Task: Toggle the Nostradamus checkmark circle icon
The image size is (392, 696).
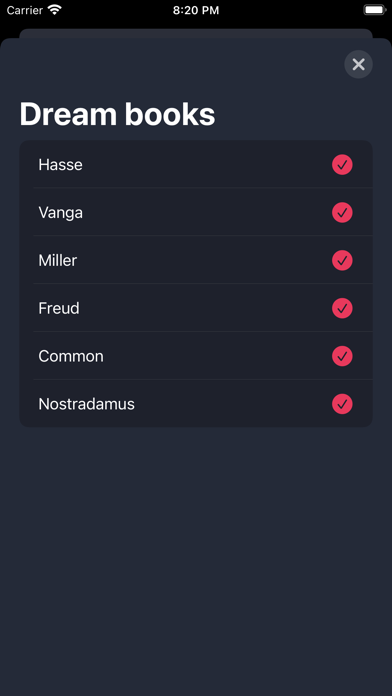Action: coord(342,404)
